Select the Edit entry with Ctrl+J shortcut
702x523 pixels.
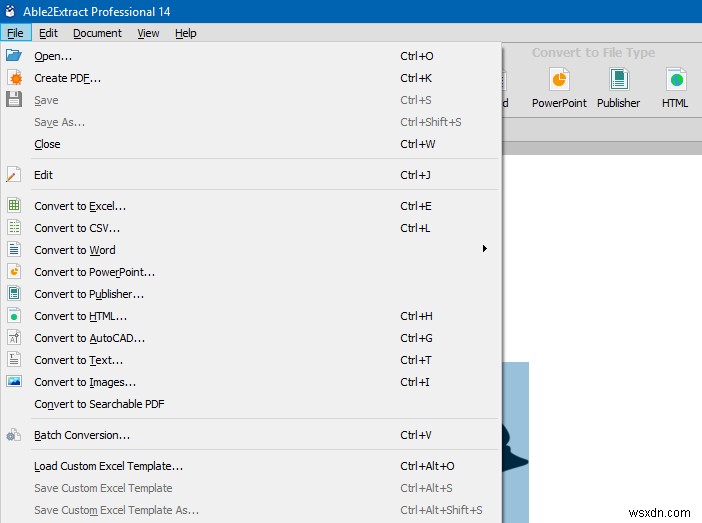point(251,175)
